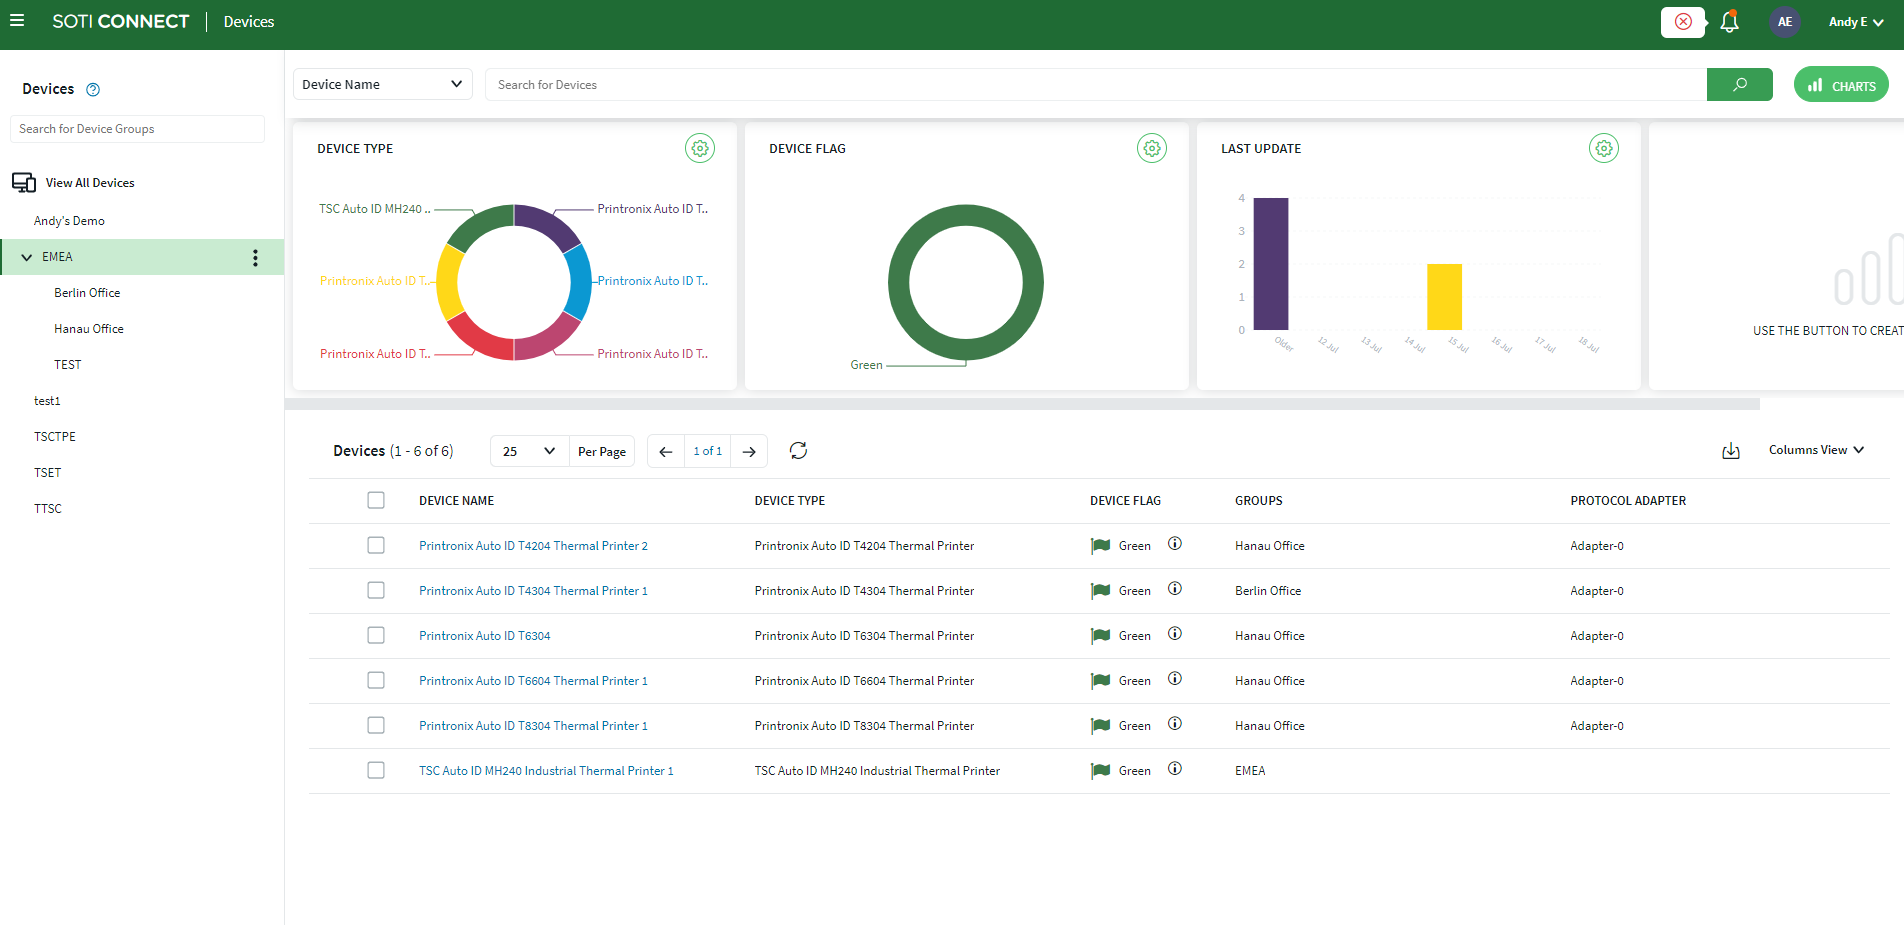The image size is (1904, 925).
Task: Select TSCTPE group
Action: click(x=55, y=437)
